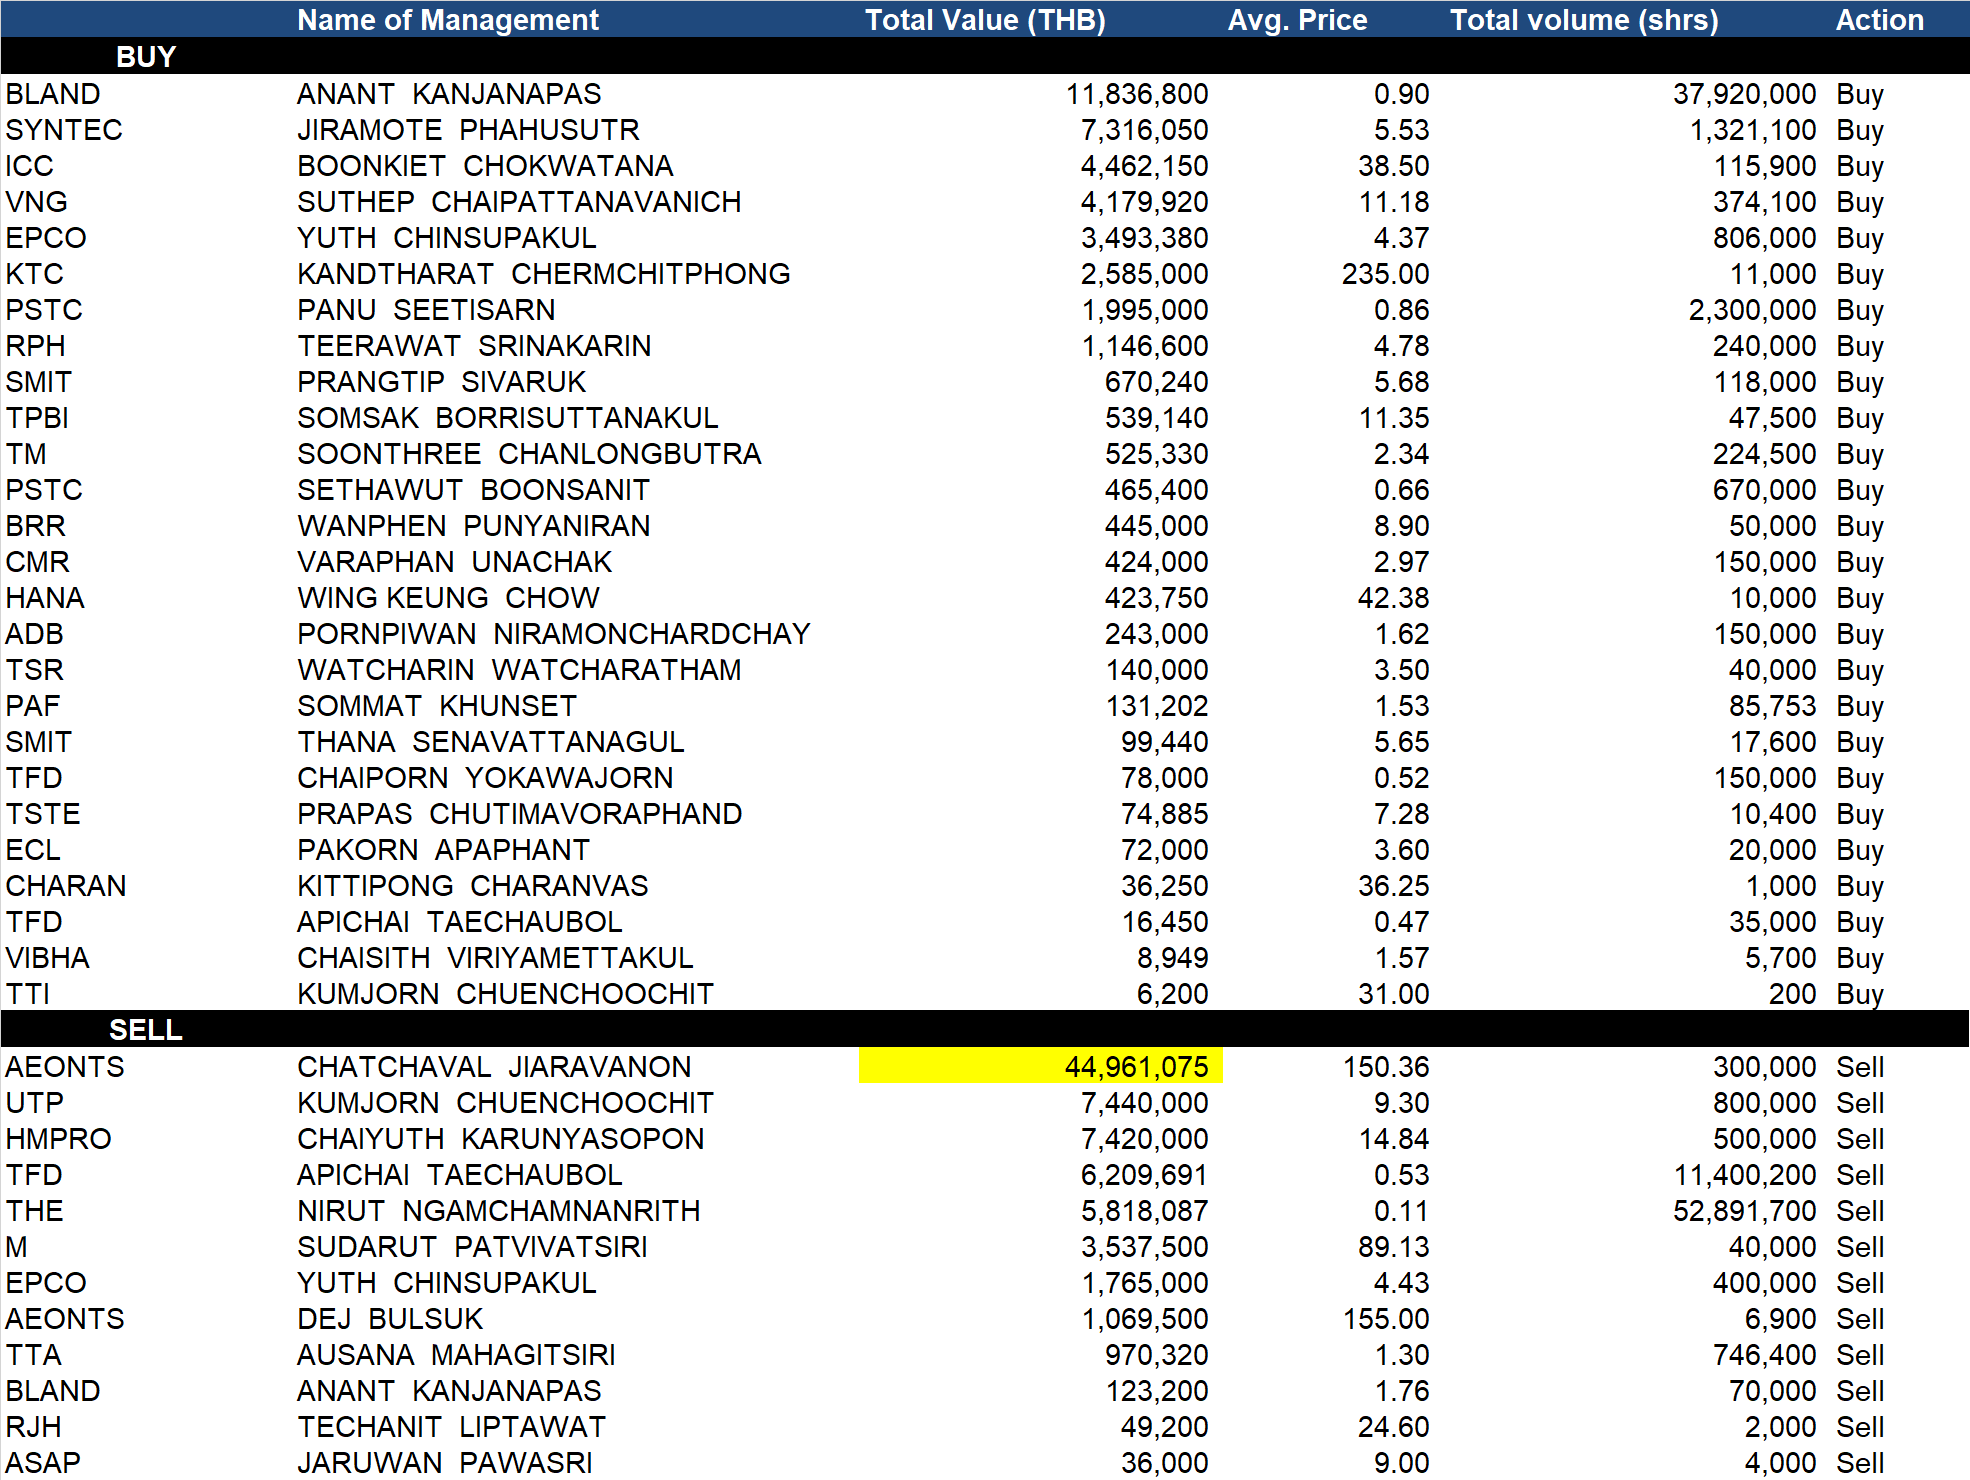This screenshot has height=1480, width=1970.
Task: Select the name ANANT KANJANAPAS in the BUY section
Action: pyautogui.click(x=449, y=94)
